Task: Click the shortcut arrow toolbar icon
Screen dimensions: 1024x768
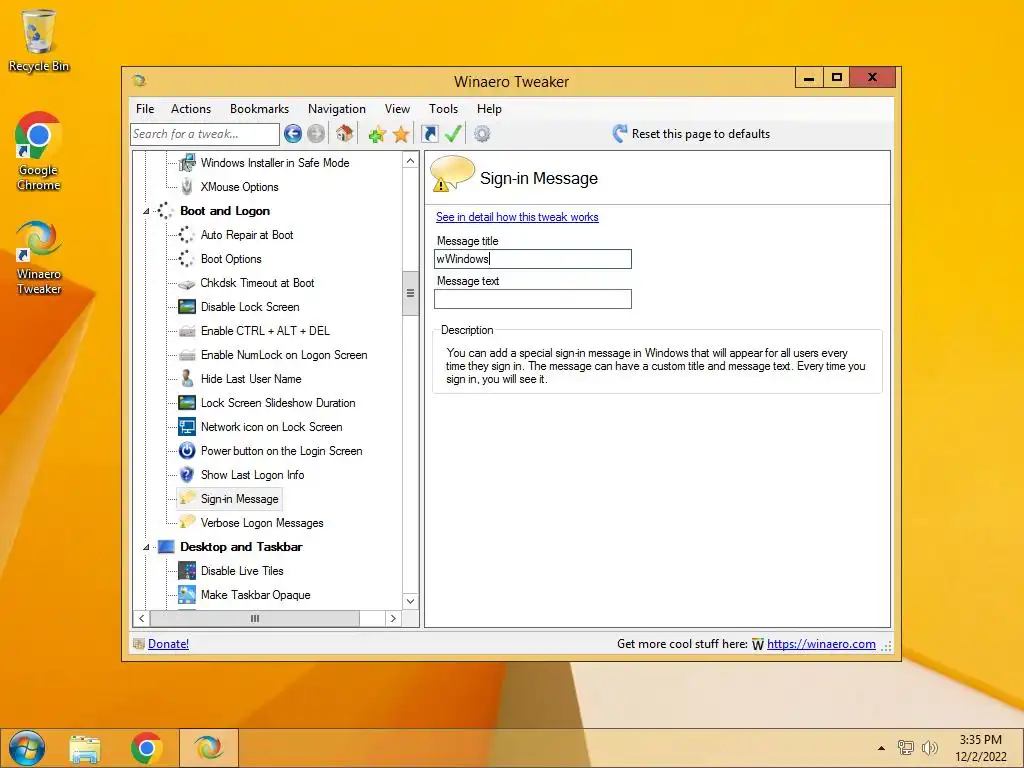Action: [x=430, y=134]
